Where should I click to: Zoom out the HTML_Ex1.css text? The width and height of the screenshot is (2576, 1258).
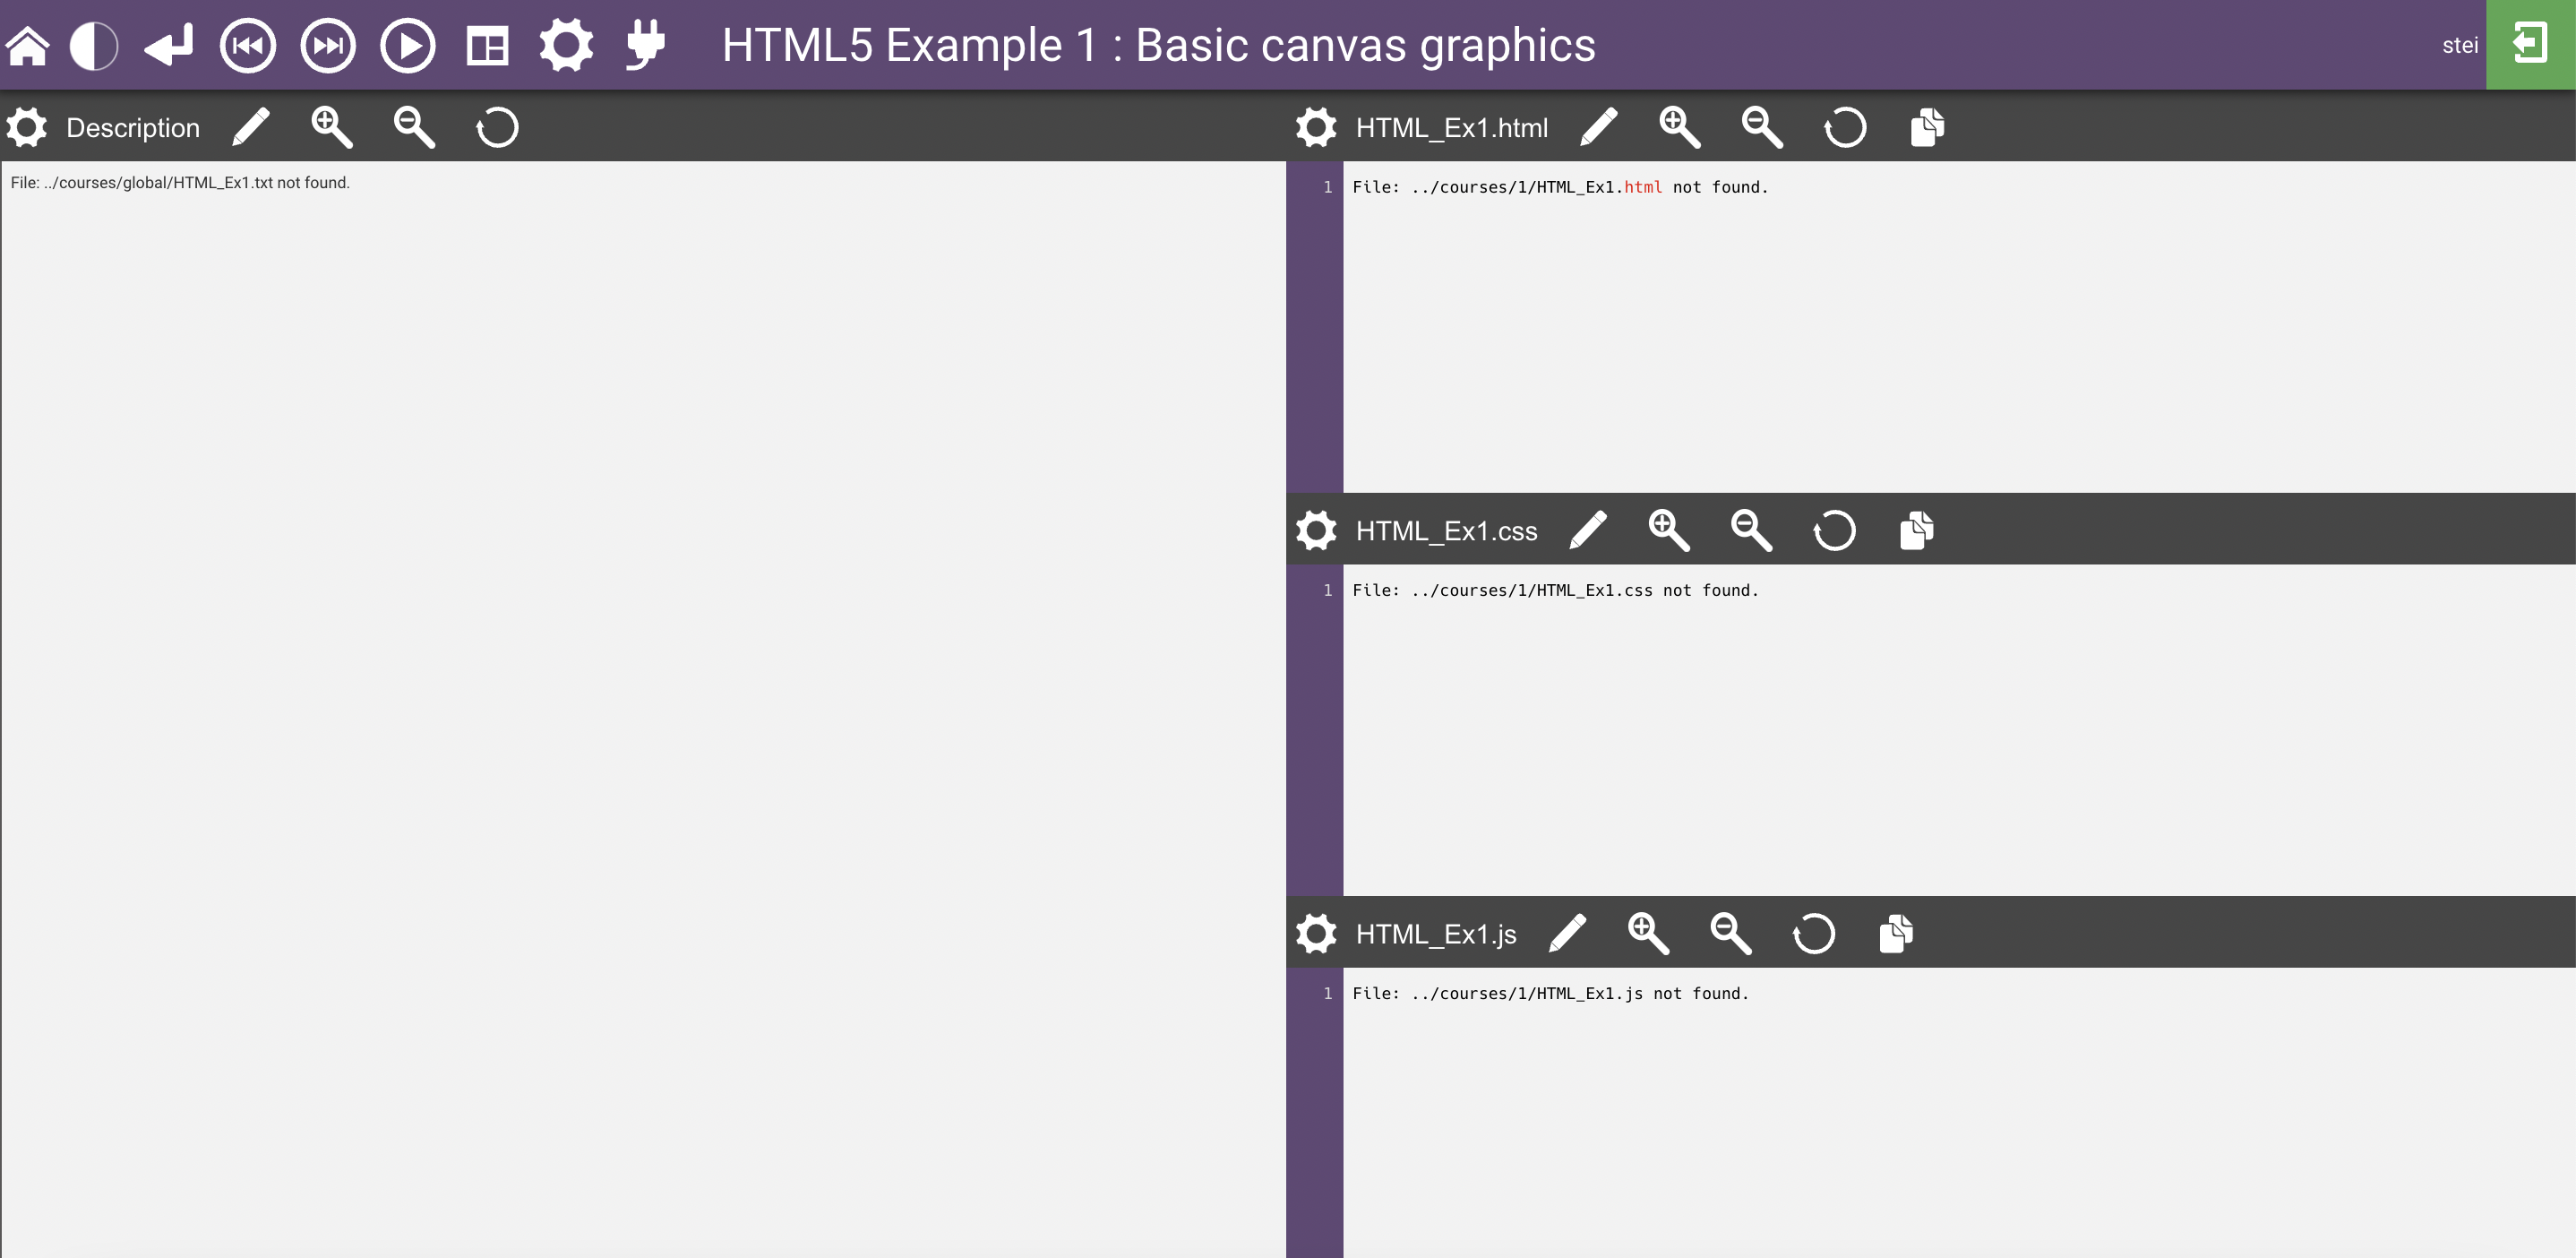(1751, 530)
